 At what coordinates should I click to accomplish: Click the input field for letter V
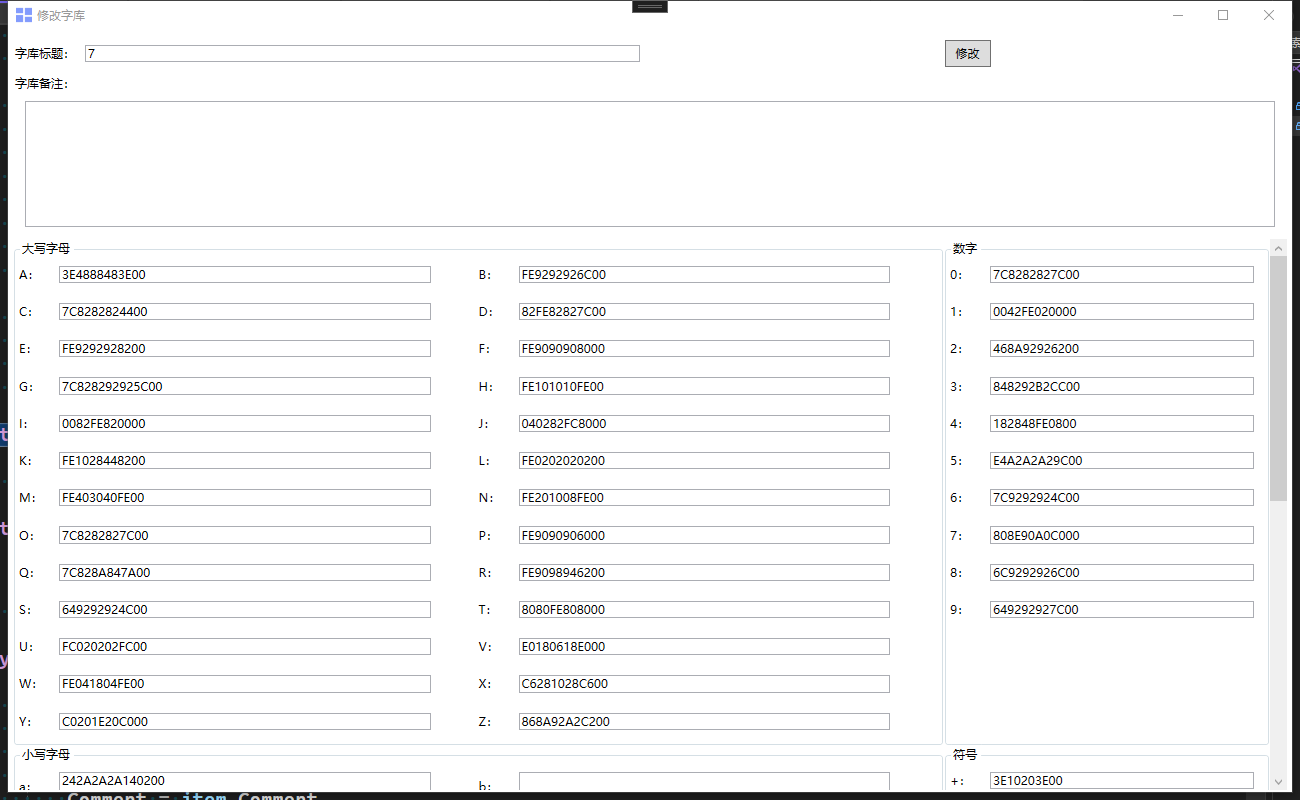click(x=704, y=646)
